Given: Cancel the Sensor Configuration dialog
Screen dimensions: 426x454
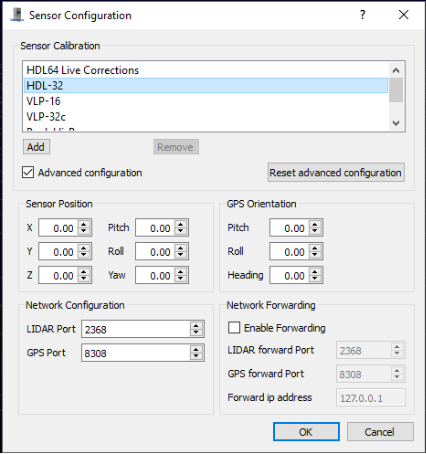Looking at the screenshot, I should coord(380,432).
